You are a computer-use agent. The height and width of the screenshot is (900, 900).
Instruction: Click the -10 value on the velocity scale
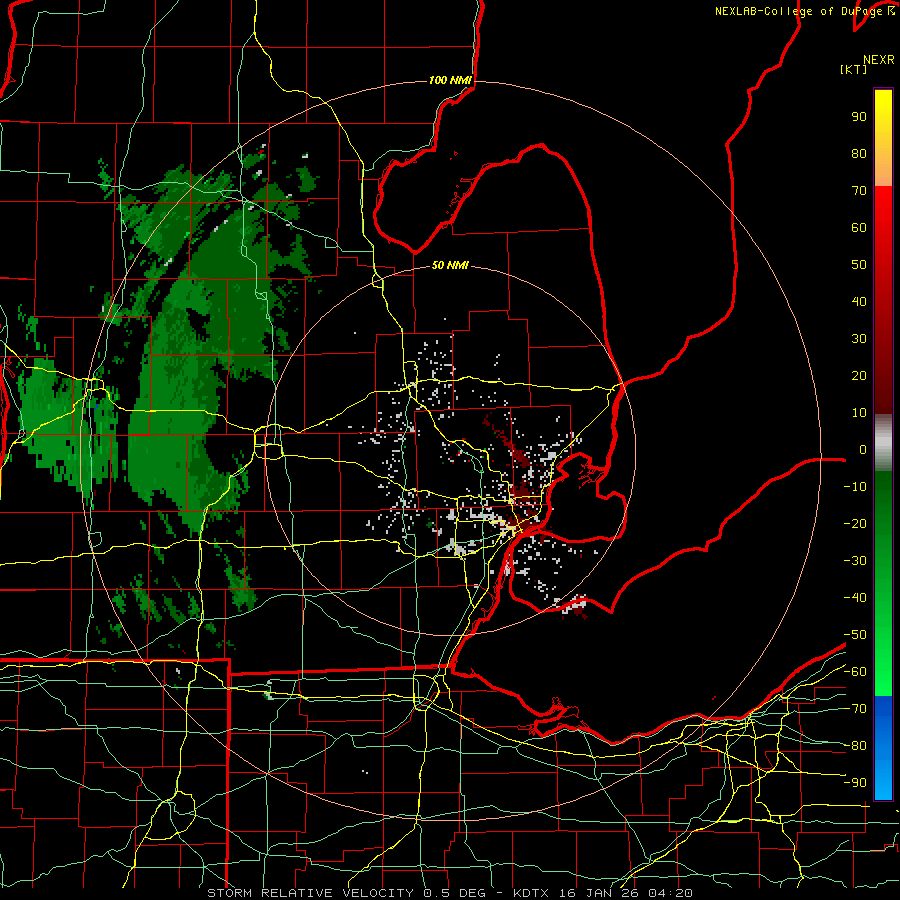(x=855, y=487)
